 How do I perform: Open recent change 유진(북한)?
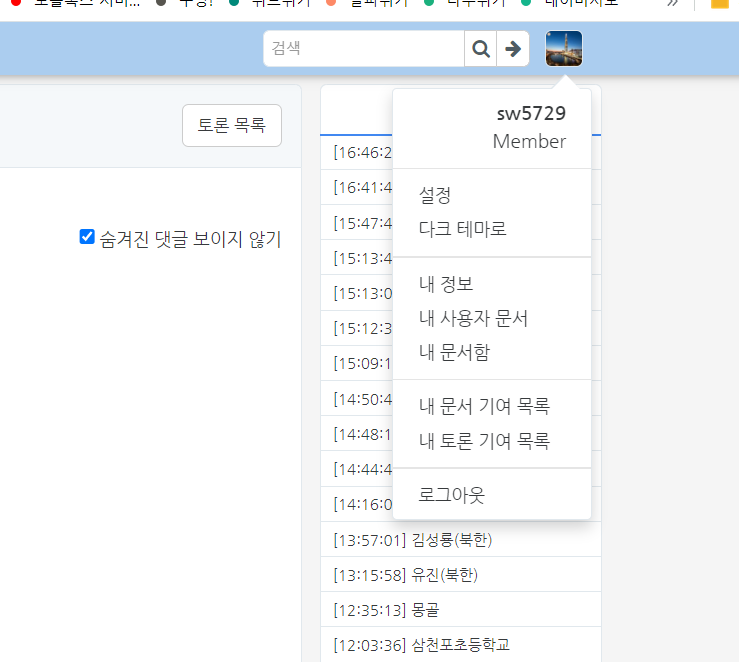click(x=444, y=575)
